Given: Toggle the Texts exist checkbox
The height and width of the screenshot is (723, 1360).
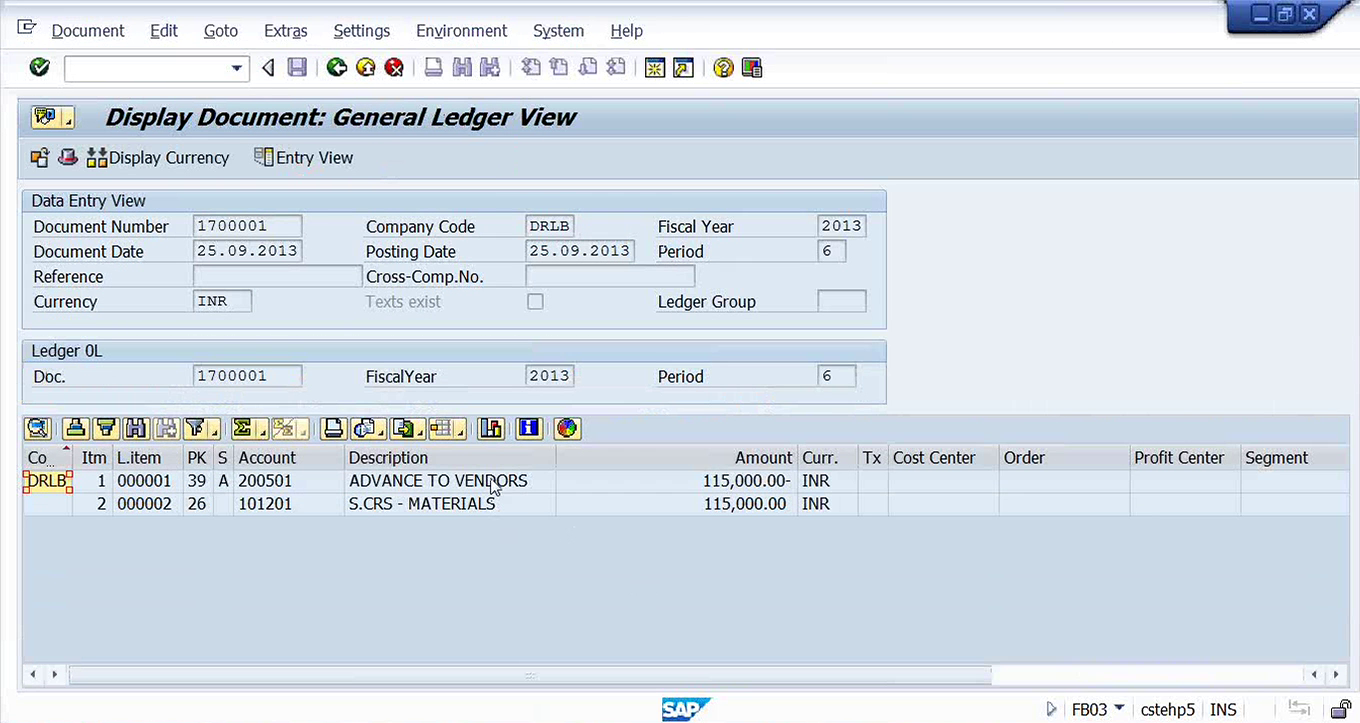Looking at the screenshot, I should point(536,302).
